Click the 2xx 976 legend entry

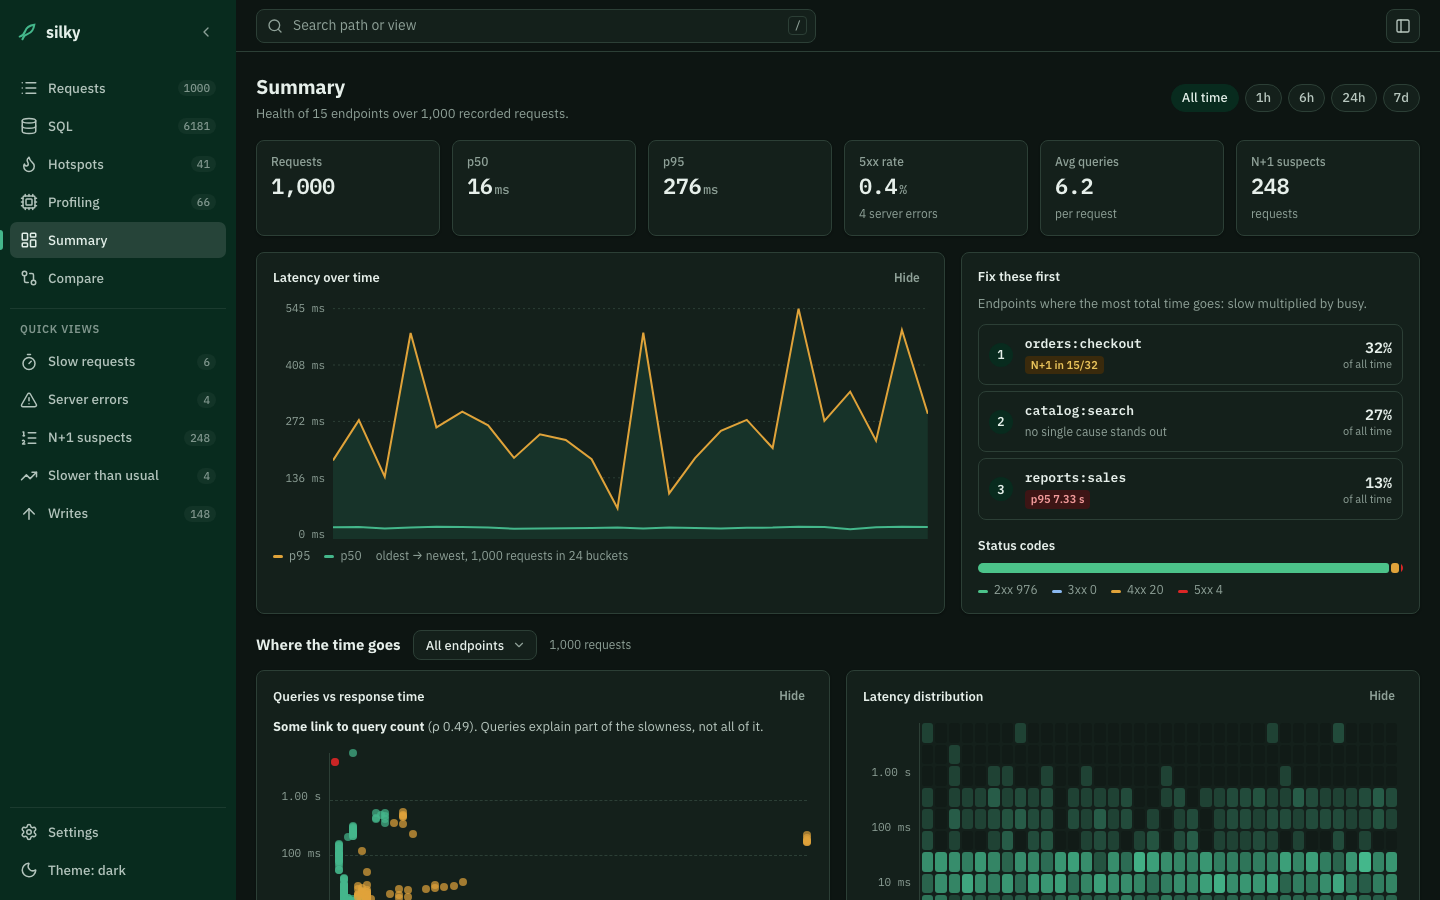pyautogui.click(x=1008, y=590)
